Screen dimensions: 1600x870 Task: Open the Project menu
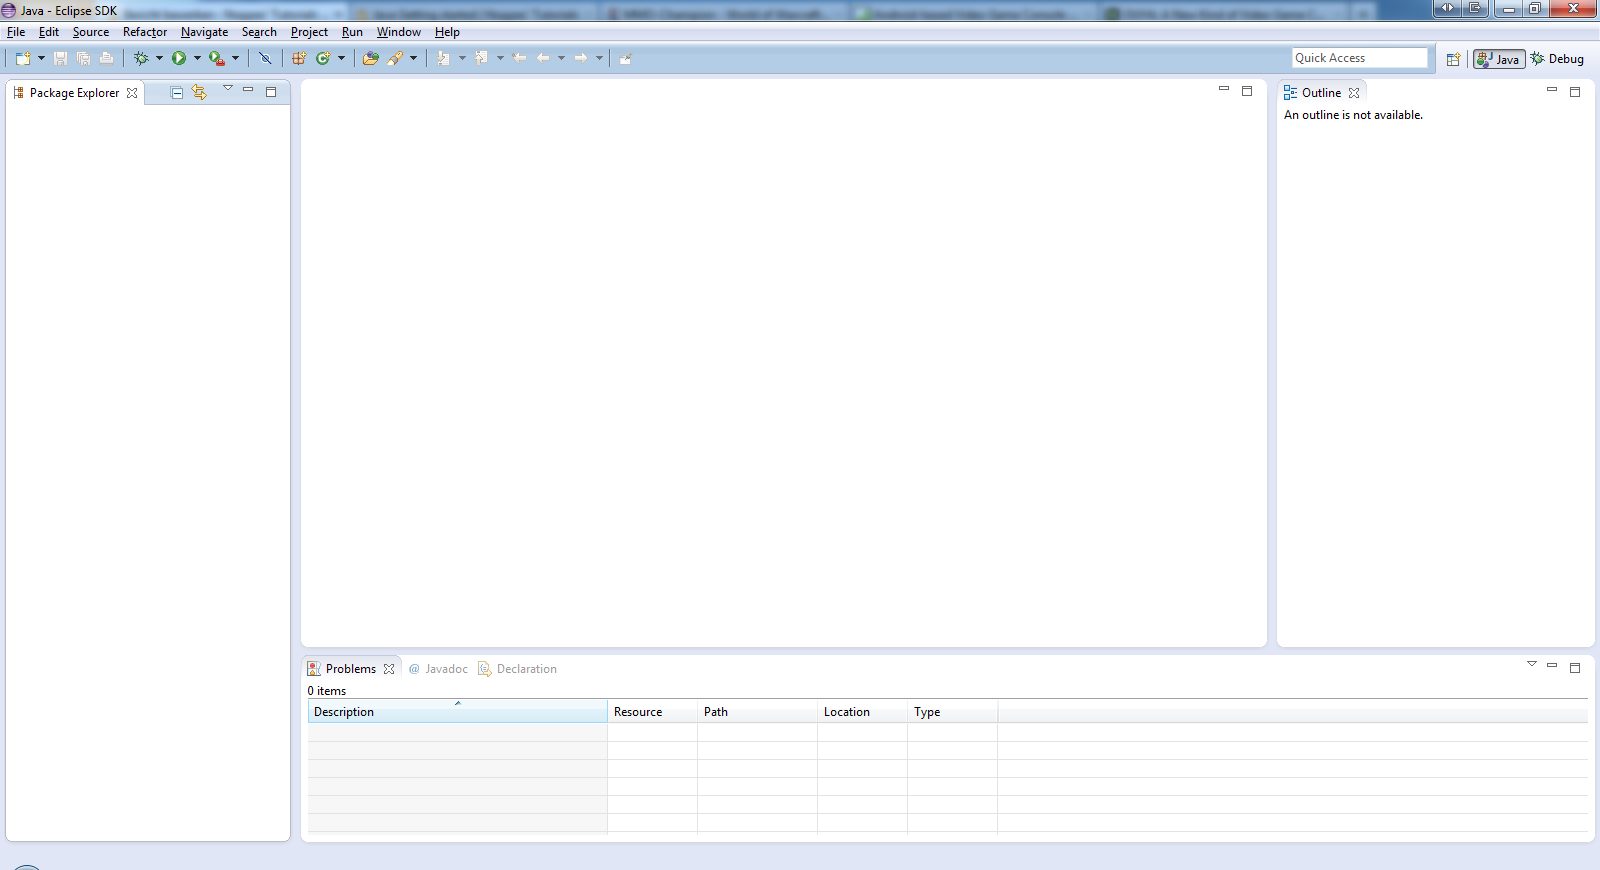pos(309,32)
